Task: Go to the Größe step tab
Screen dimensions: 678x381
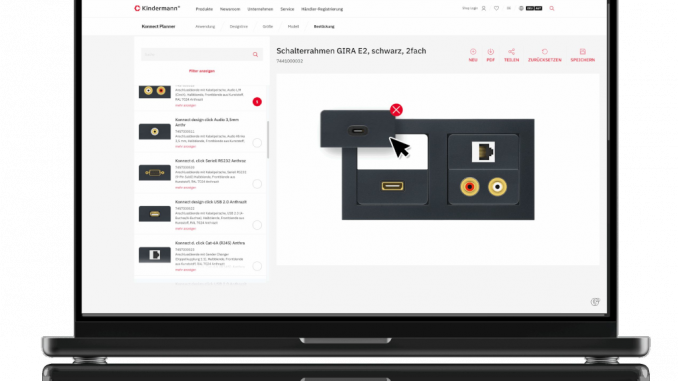Action: tap(268, 26)
